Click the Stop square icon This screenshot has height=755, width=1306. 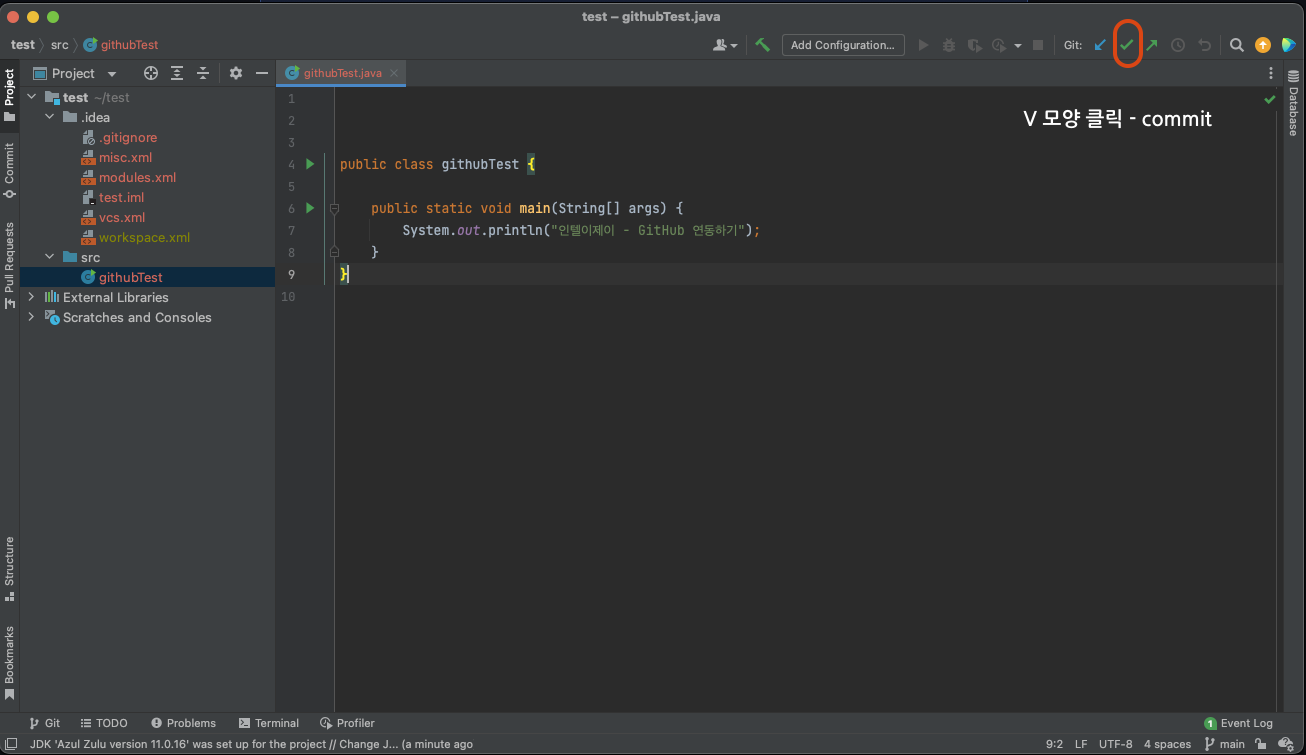1038,45
